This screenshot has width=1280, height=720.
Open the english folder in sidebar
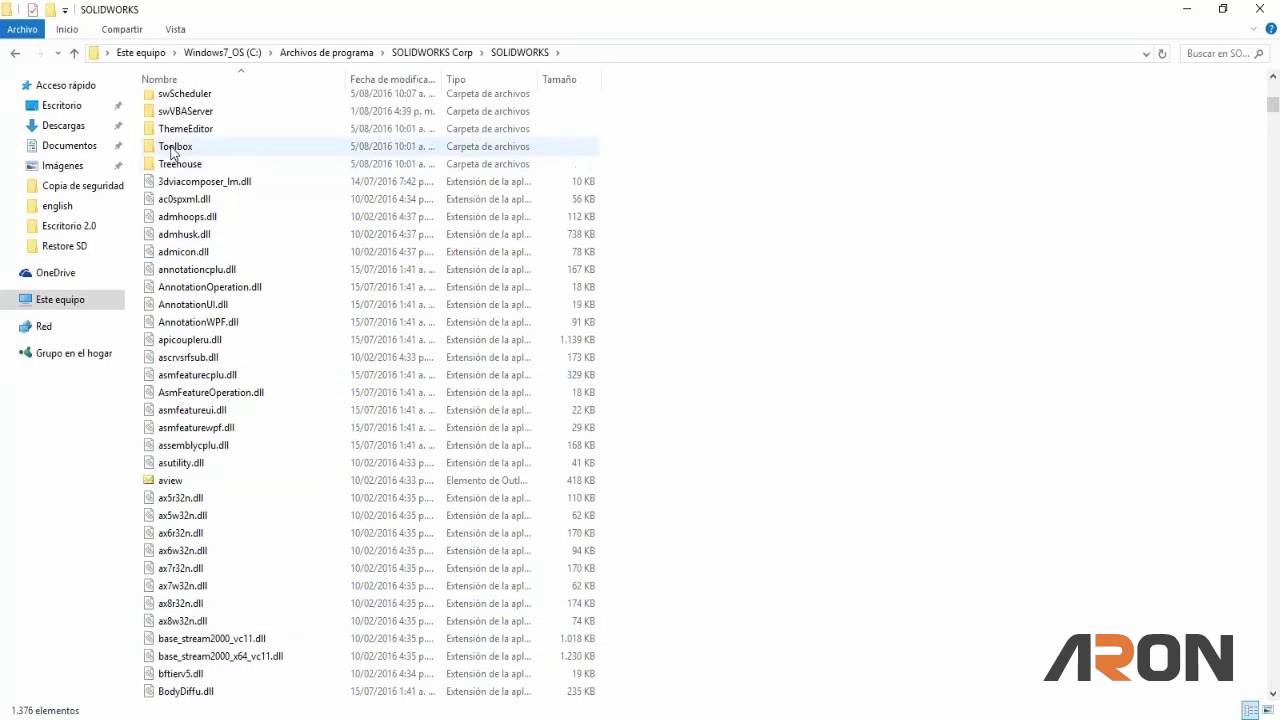(57, 206)
